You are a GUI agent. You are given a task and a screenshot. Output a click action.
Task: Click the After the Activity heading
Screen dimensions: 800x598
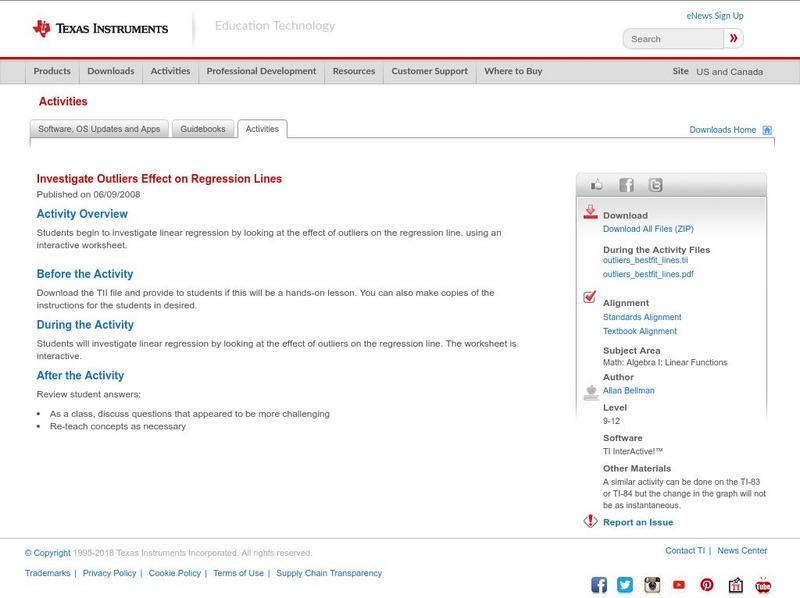[x=80, y=376]
